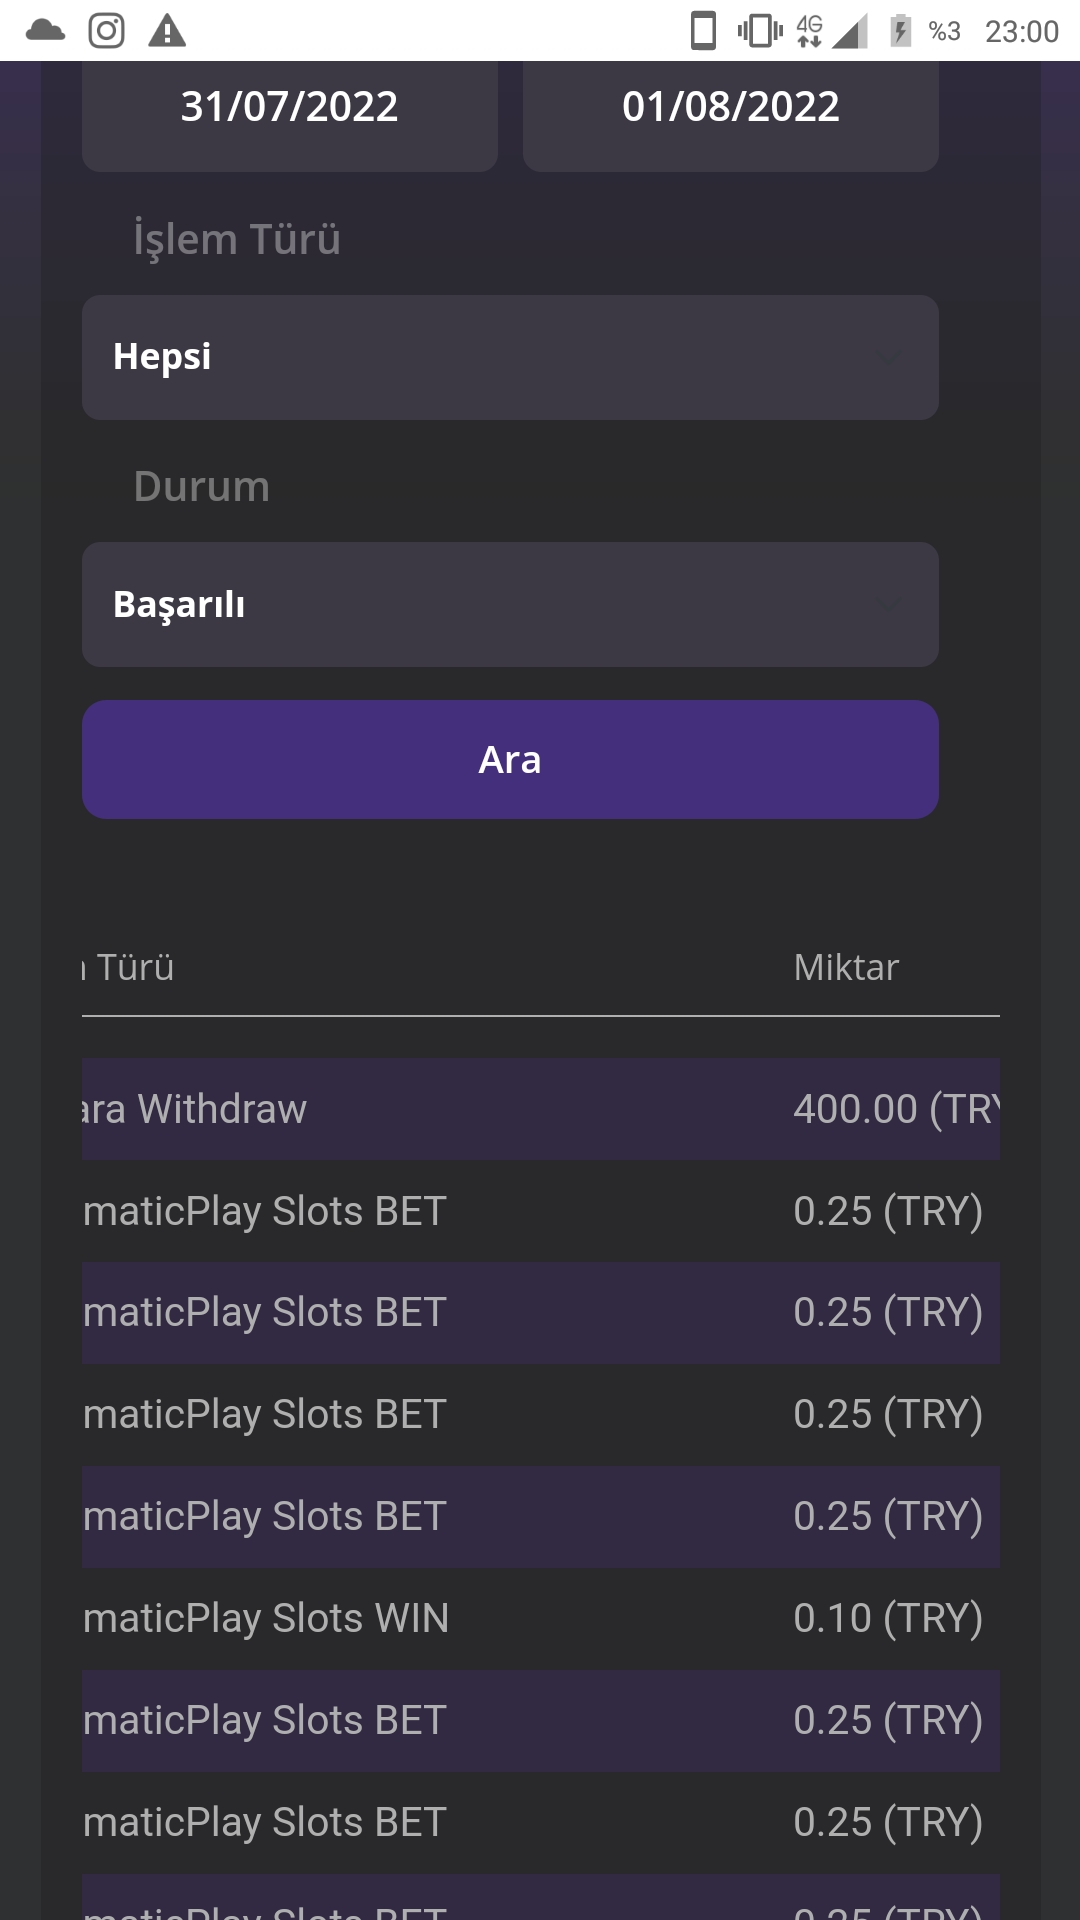
Task: Click the 400.00 (TRY) amount
Action: (895, 1109)
